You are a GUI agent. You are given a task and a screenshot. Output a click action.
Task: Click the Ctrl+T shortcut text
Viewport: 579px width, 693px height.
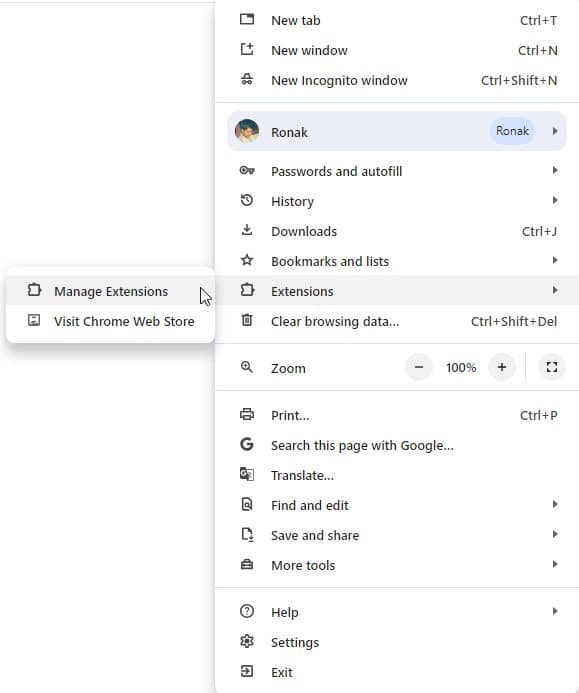coord(538,20)
